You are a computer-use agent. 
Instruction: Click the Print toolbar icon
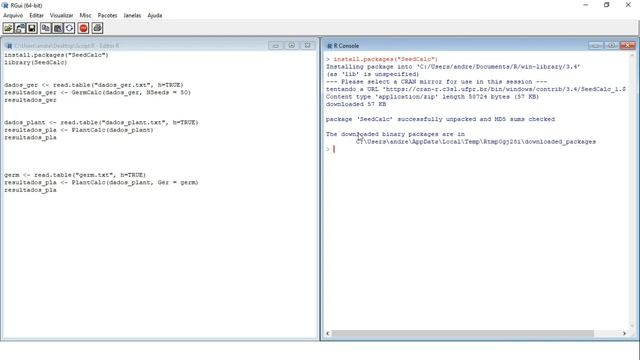[97, 28]
